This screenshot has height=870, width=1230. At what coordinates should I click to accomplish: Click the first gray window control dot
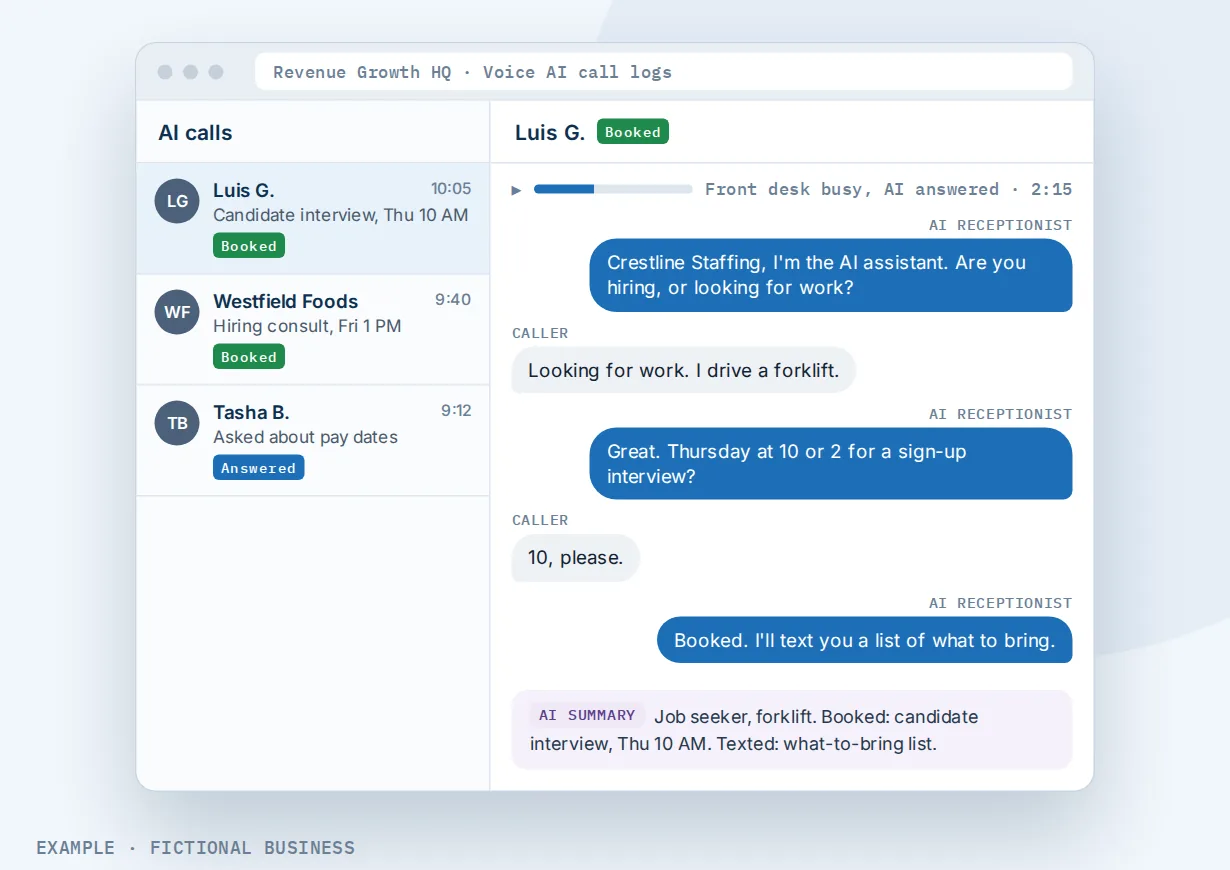(165, 72)
